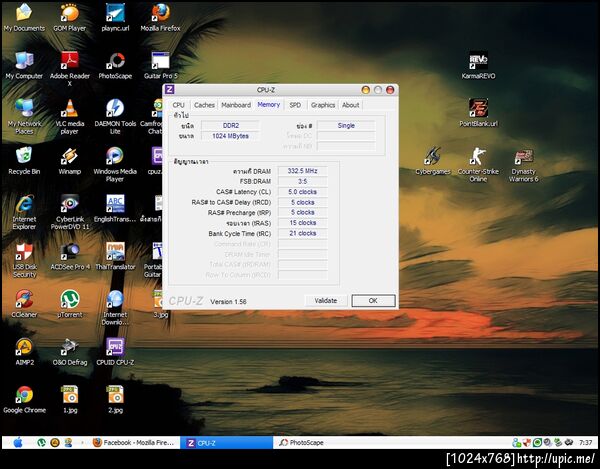Click the FSB:DRAM 3:5 value
The image size is (600, 469).
[x=302, y=181]
